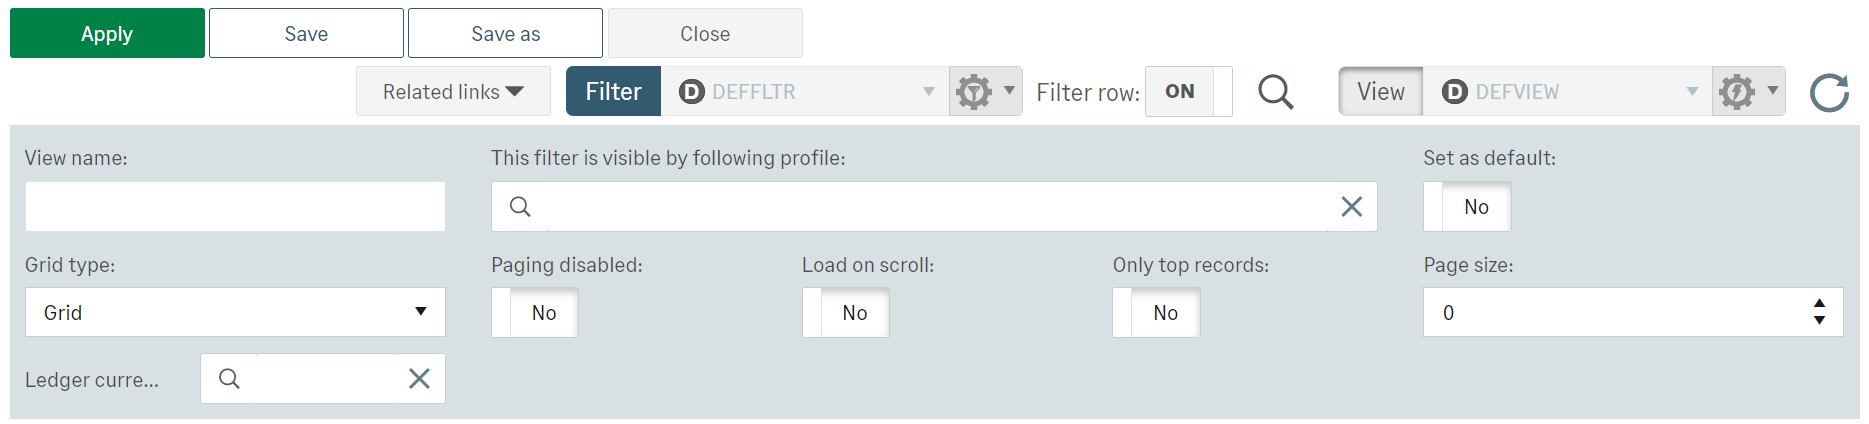Click the View name input field
The image size is (1869, 424).
(235, 207)
